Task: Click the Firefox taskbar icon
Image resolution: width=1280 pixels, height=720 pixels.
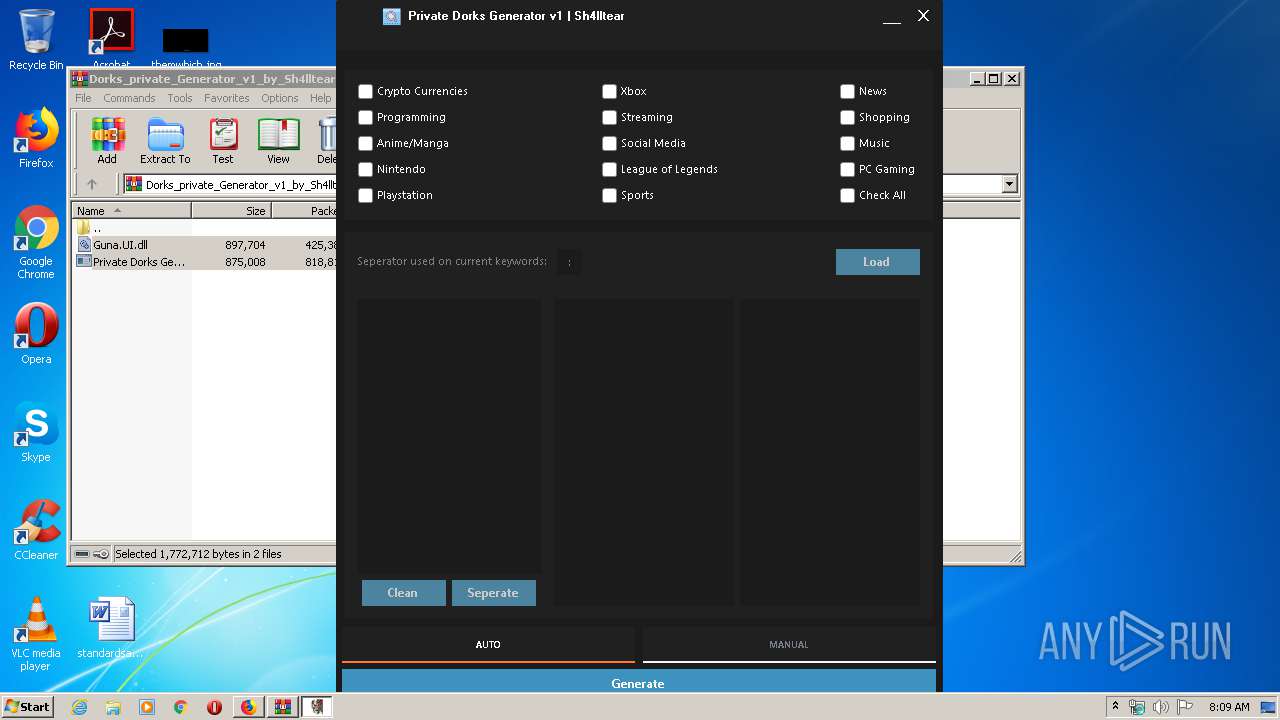Action: tap(248, 707)
